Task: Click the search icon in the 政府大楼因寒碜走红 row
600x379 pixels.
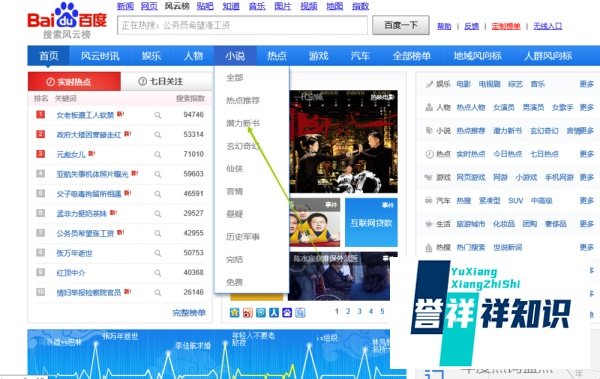Action: coord(158,135)
